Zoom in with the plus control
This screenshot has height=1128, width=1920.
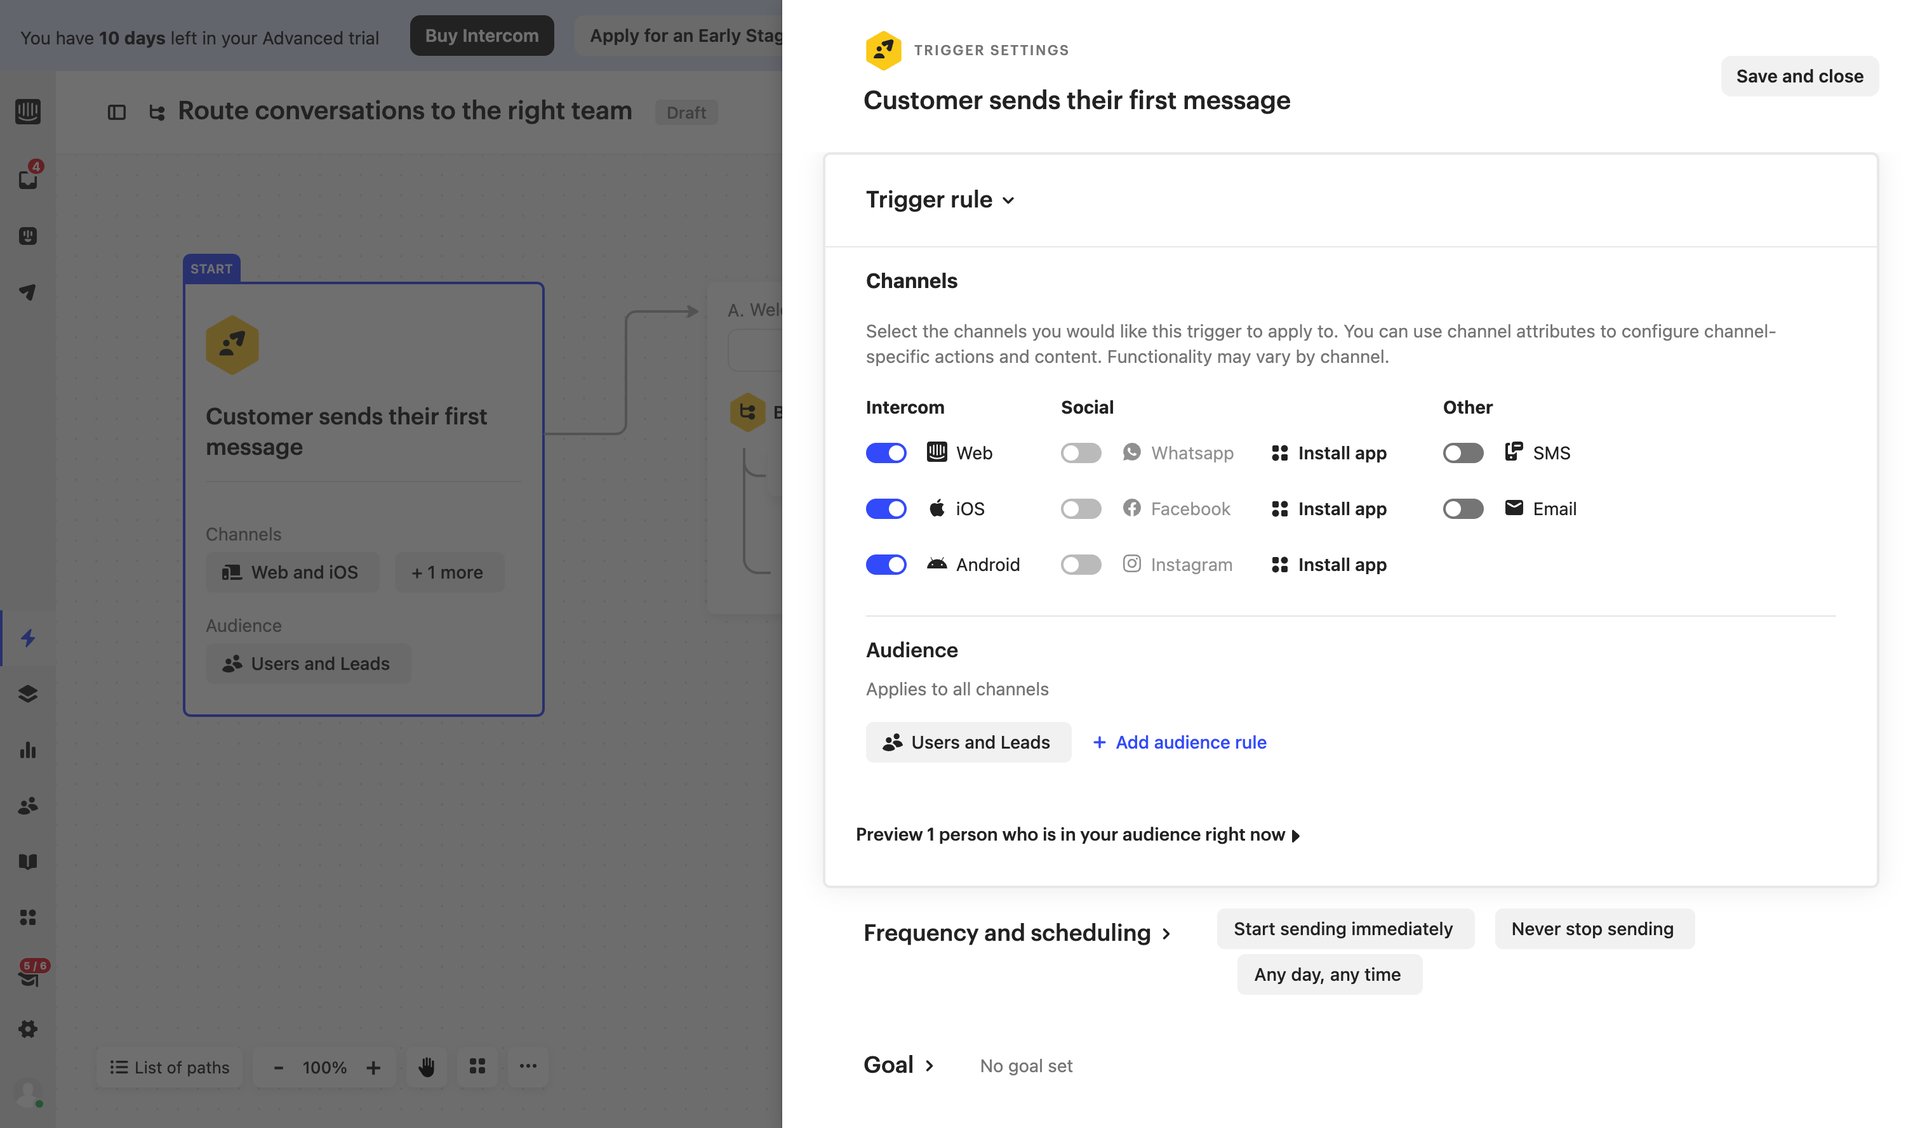pyautogui.click(x=374, y=1067)
